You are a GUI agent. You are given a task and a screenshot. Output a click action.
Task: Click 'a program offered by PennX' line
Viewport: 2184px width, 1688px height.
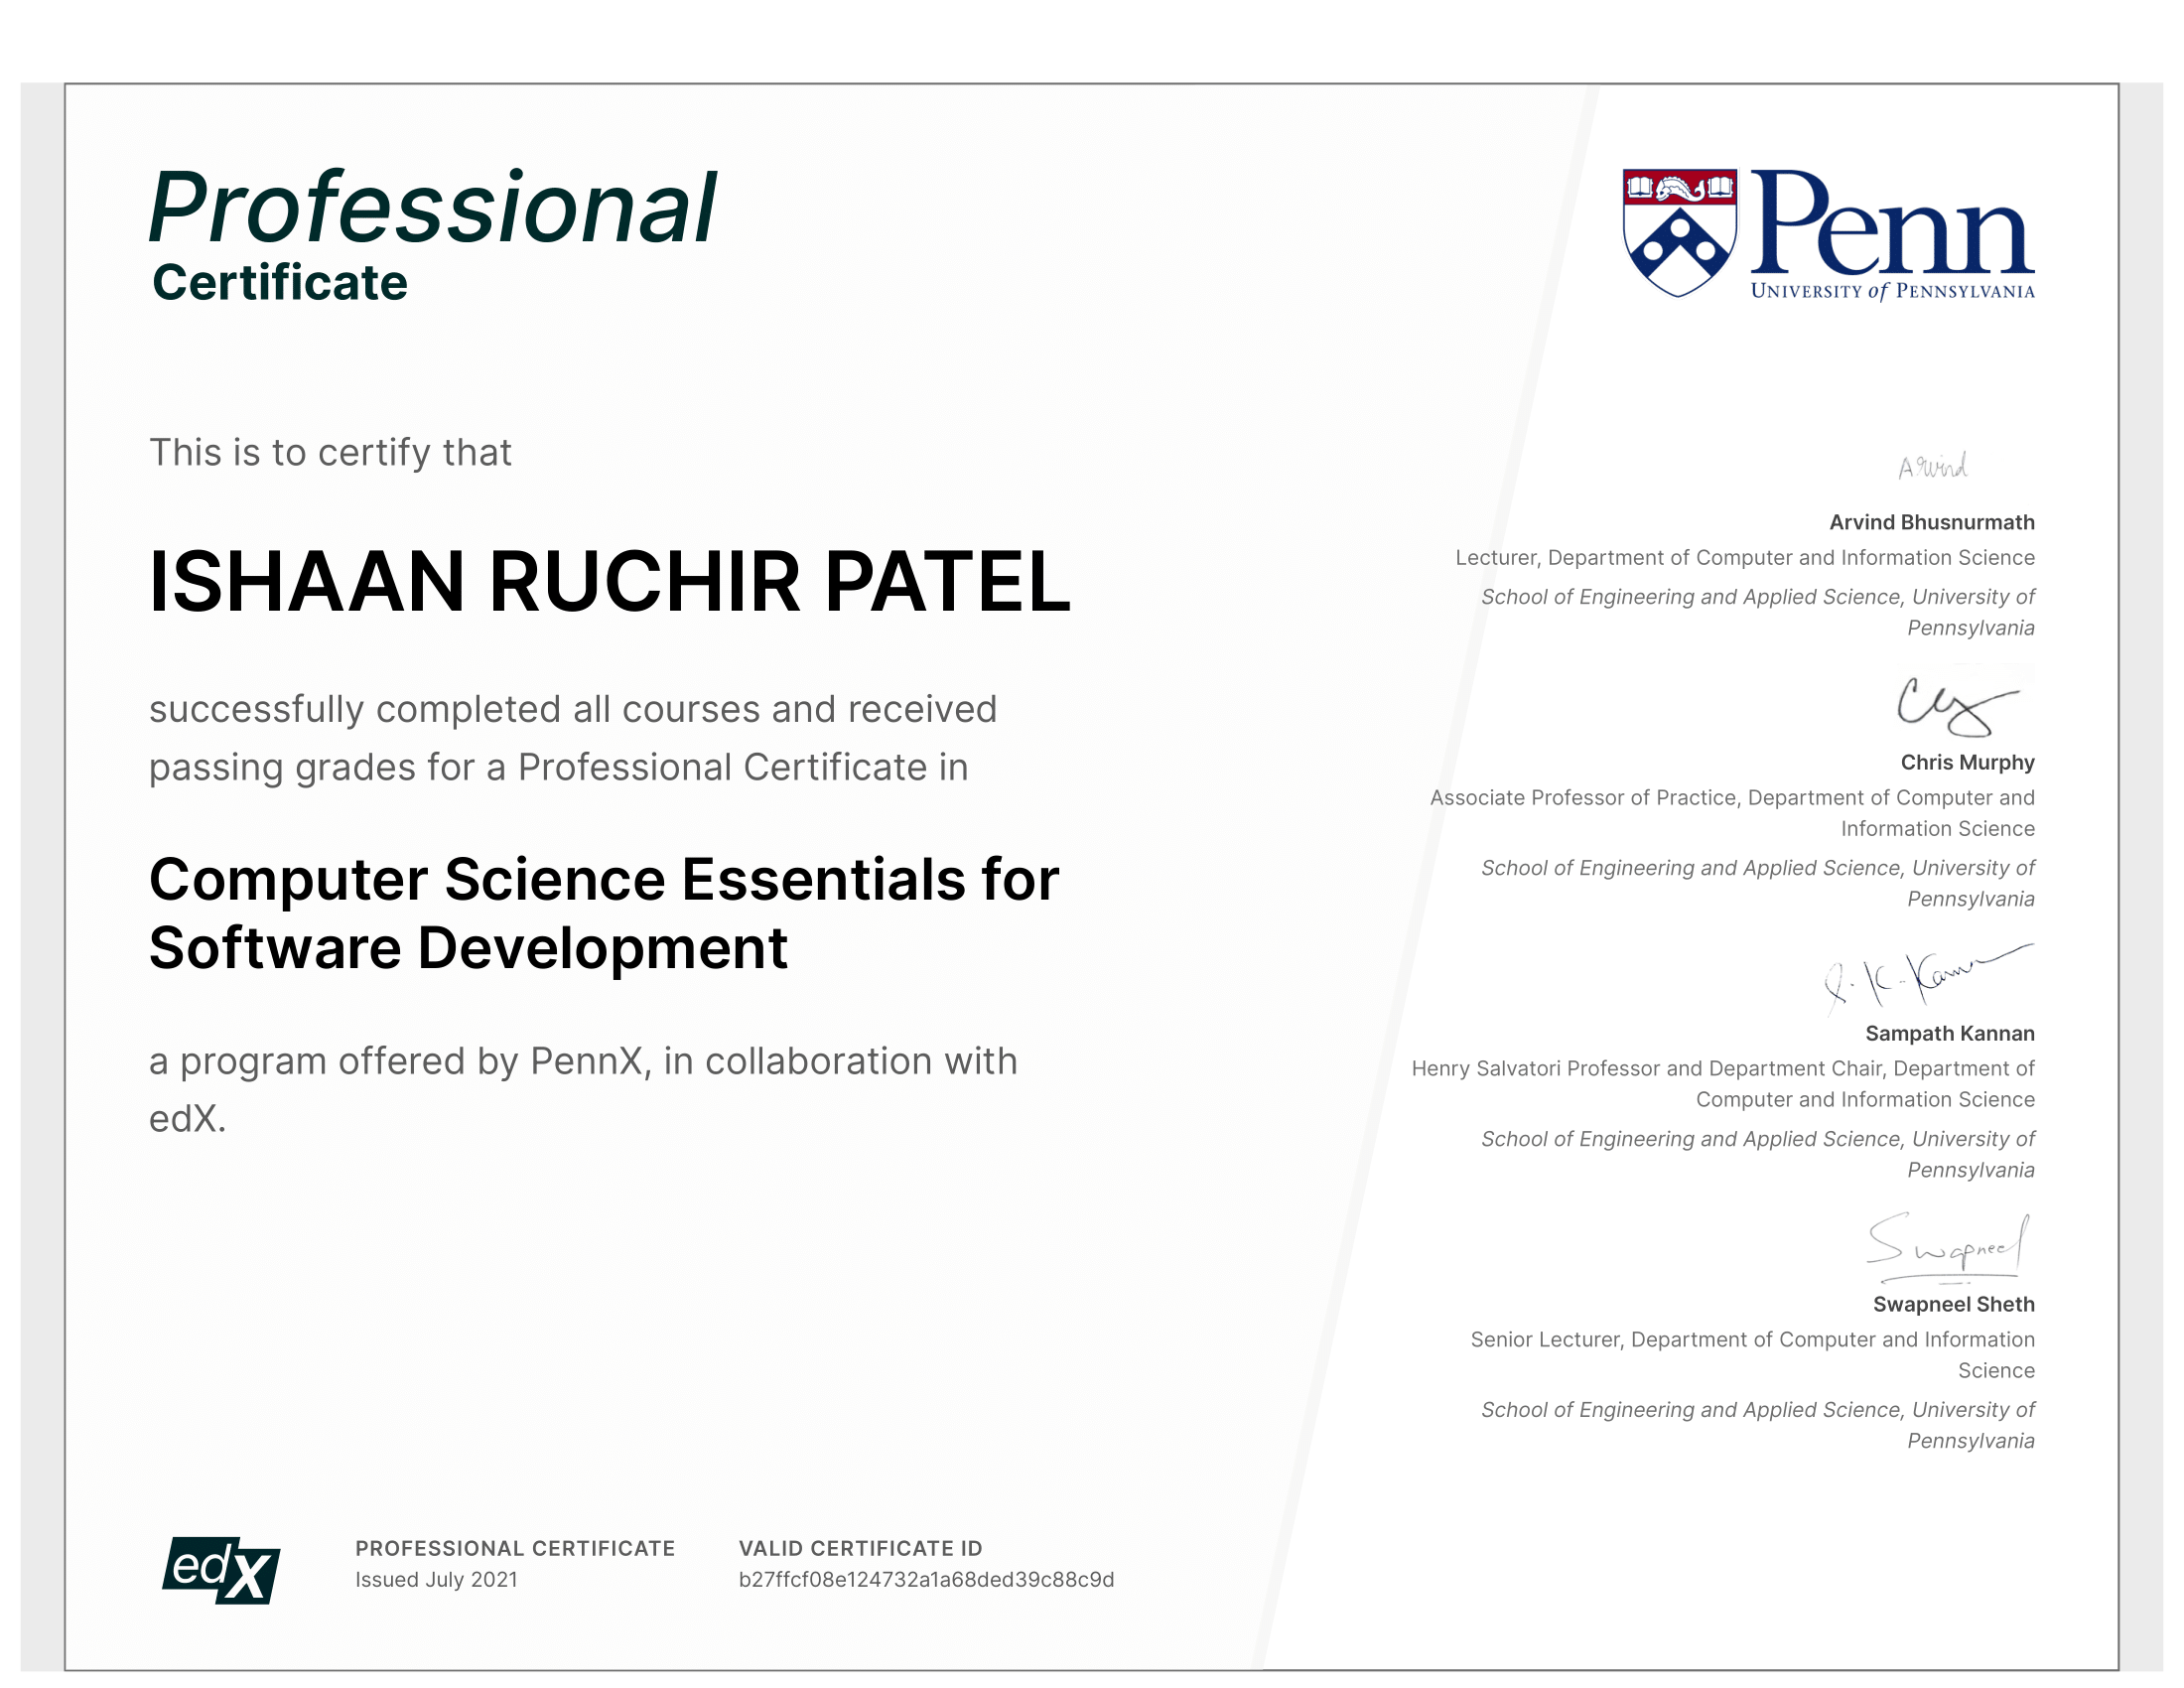coord(583,1061)
